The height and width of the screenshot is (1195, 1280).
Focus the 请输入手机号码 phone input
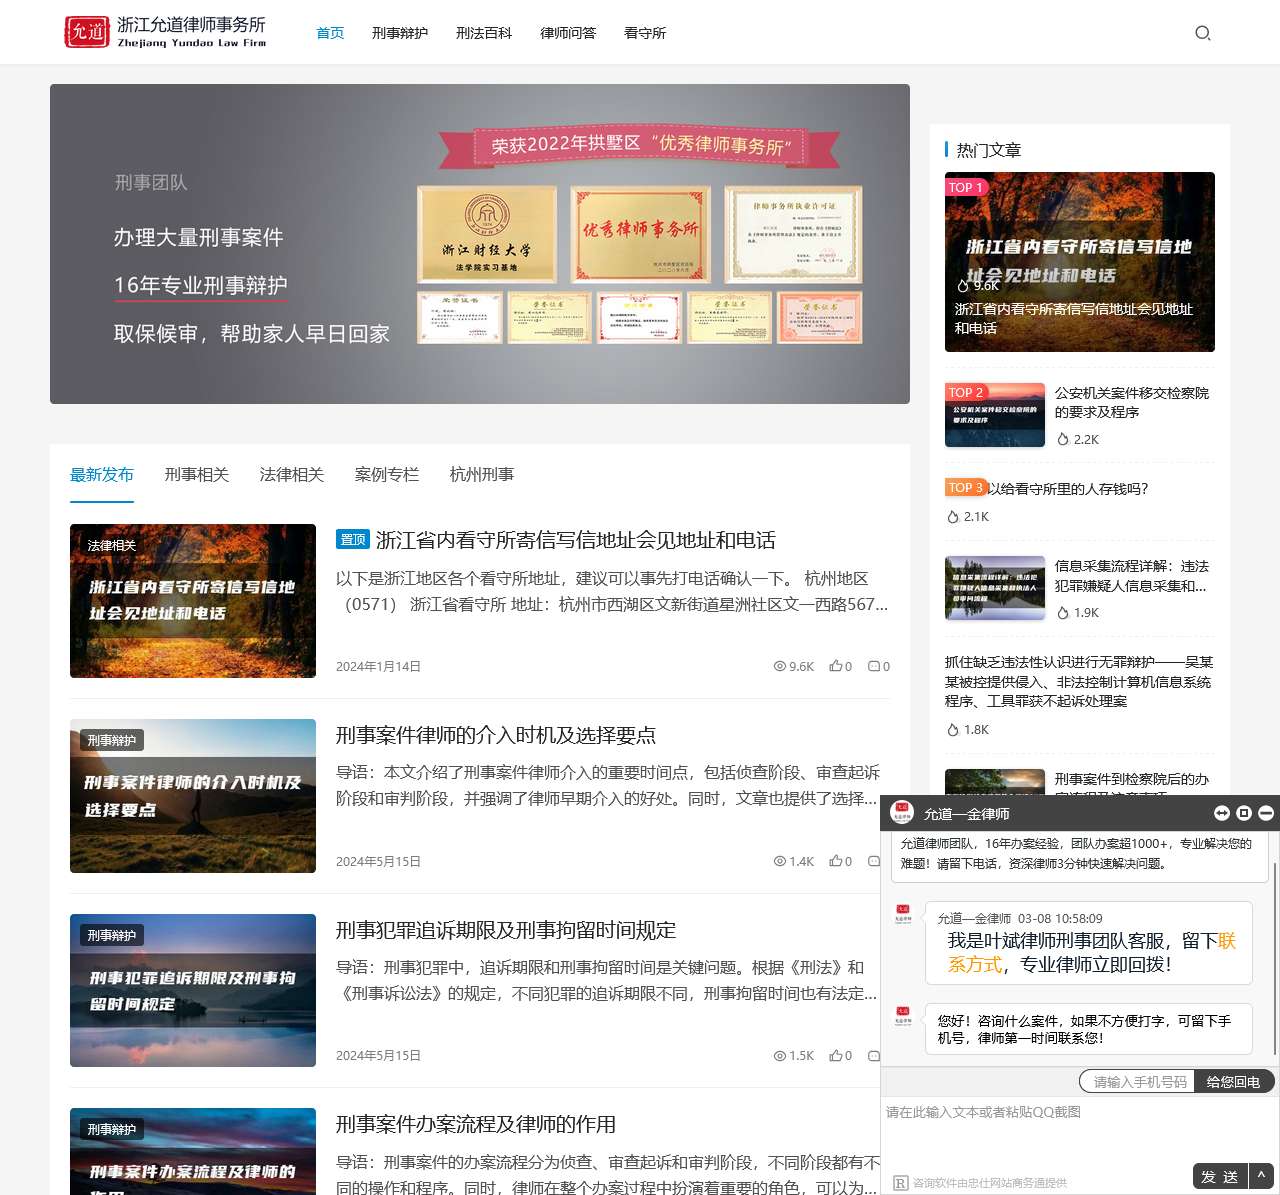(1138, 1082)
